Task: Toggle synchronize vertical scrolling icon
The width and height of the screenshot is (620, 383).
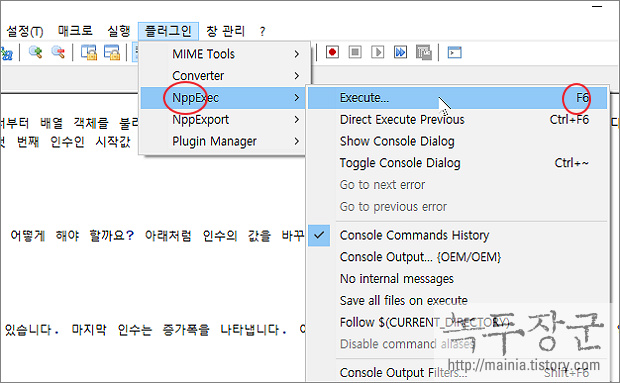Action: click(89, 52)
